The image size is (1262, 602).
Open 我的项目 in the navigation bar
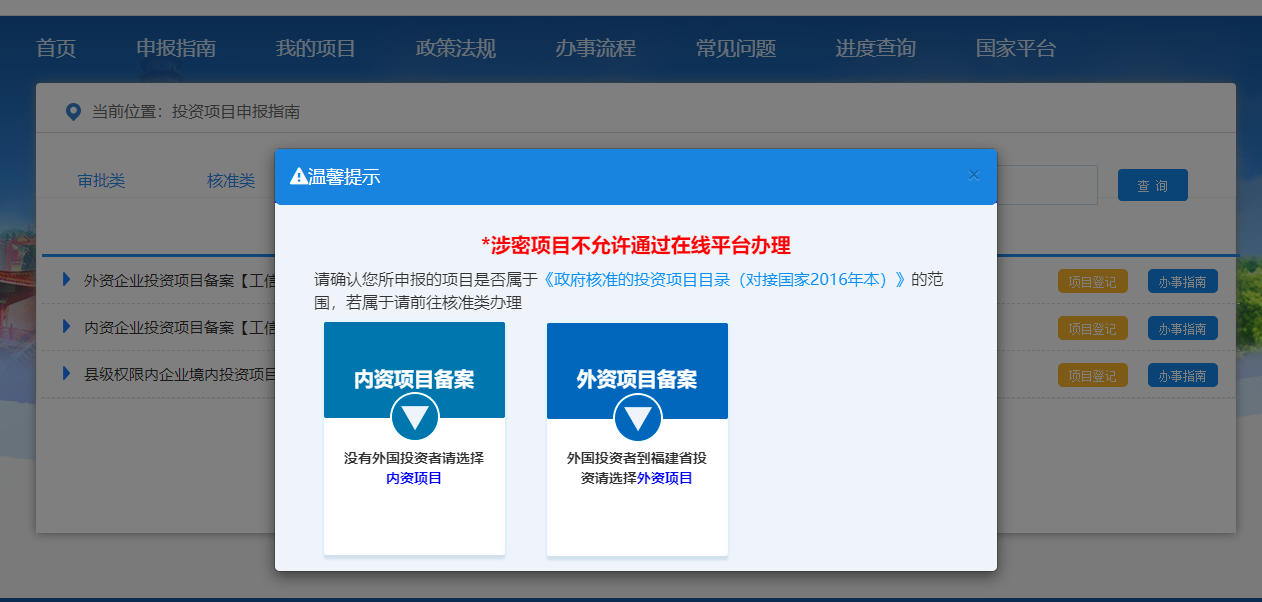315,48
